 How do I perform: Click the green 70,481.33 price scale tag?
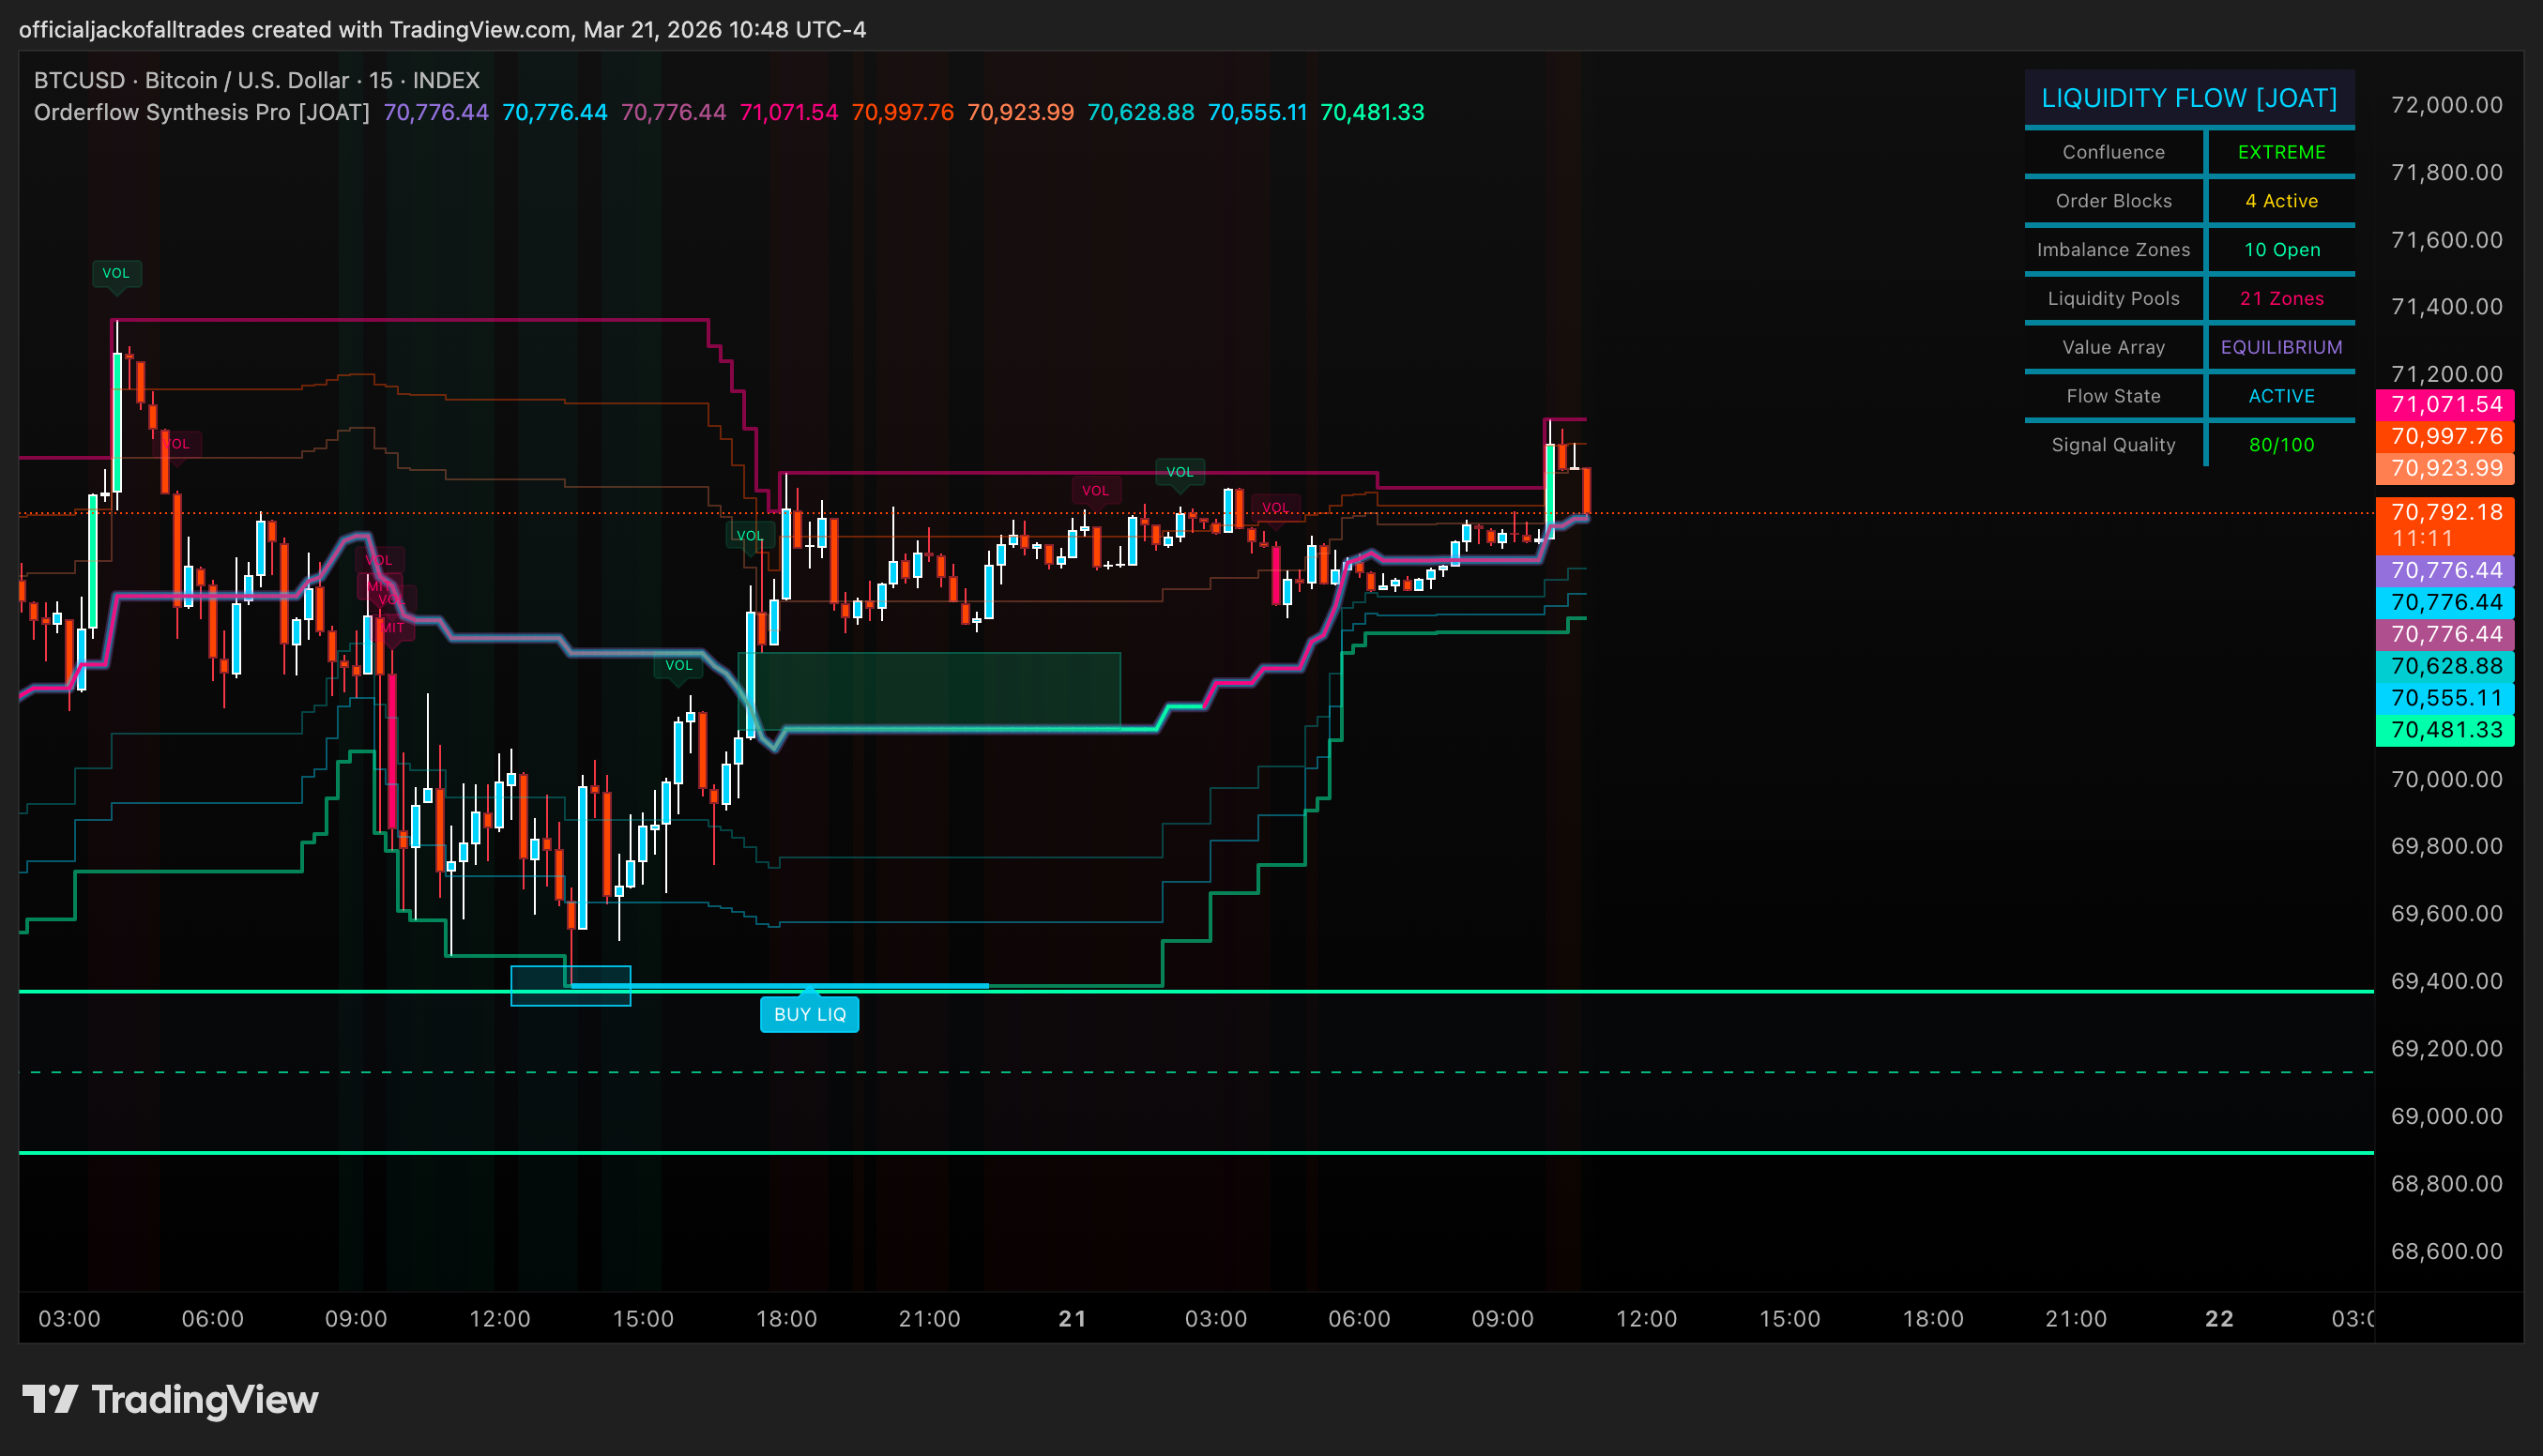tap(2445, 731)
